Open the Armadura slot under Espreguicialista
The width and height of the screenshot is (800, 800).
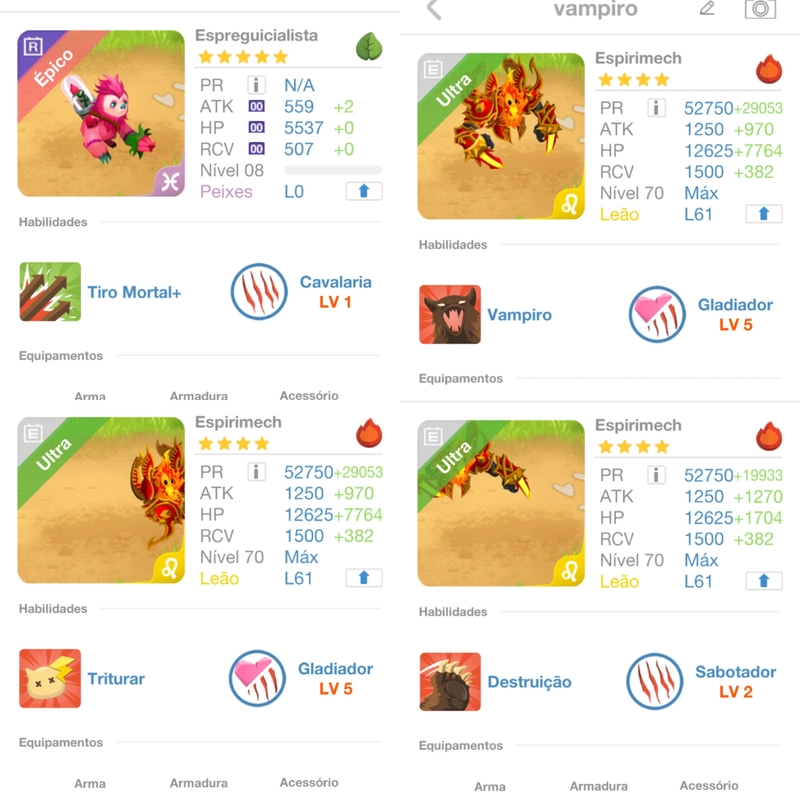tap(198, 396)
